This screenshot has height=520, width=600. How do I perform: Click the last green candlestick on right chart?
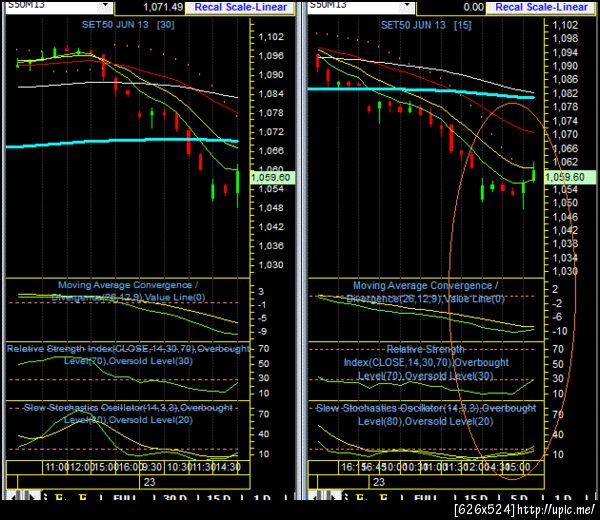(x=534, y=173)
